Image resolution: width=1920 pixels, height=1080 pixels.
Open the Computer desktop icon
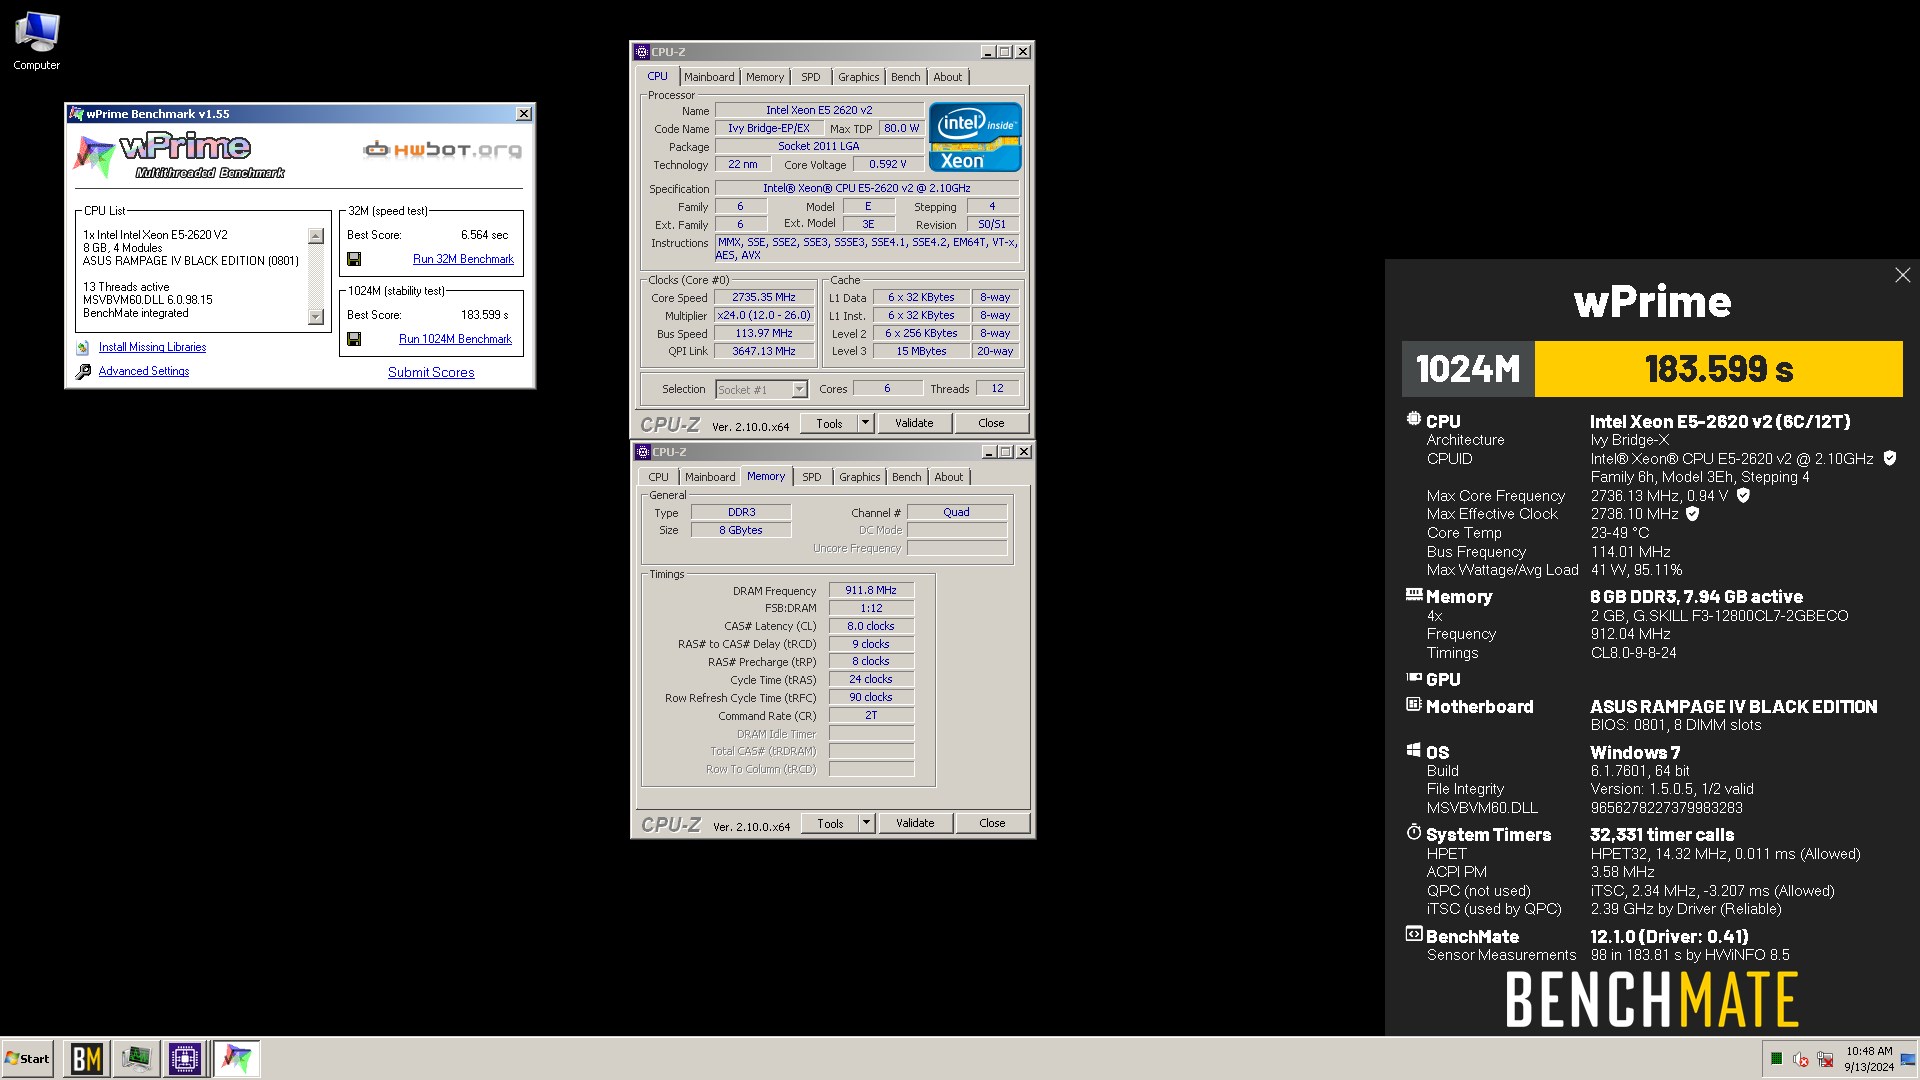(x=36, y=40)
